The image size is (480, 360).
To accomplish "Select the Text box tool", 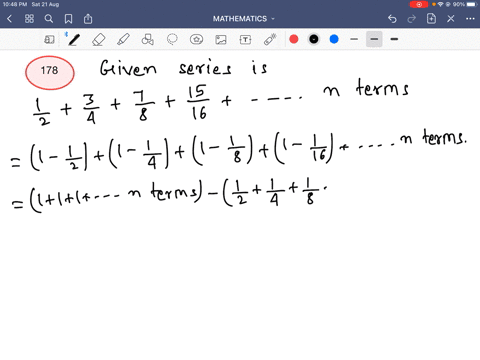I will click(245, 40).
